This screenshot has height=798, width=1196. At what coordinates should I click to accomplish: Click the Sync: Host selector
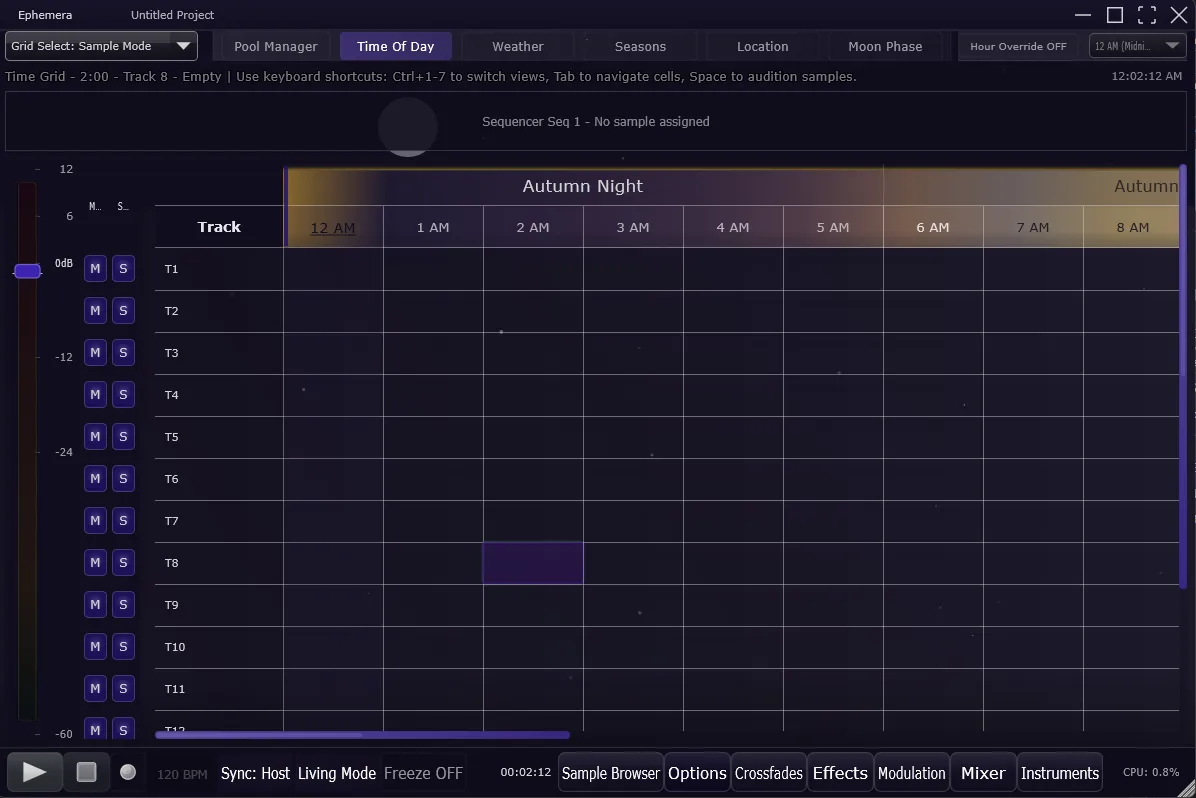click(255, 773)
